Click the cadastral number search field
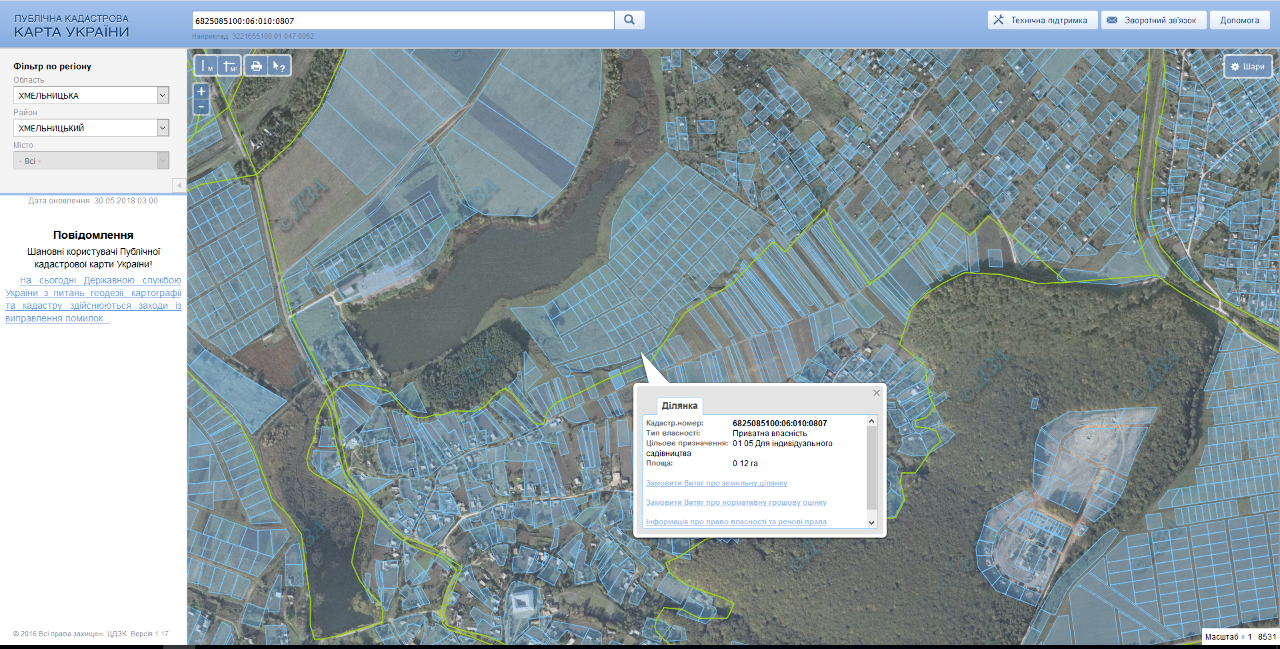Viewport: 1280px width, 649px height. click(x=402, y=20)
